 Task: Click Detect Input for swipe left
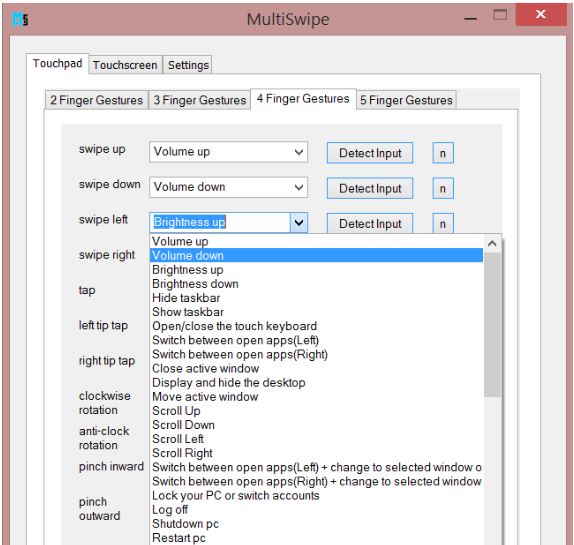tap(370, 223)
